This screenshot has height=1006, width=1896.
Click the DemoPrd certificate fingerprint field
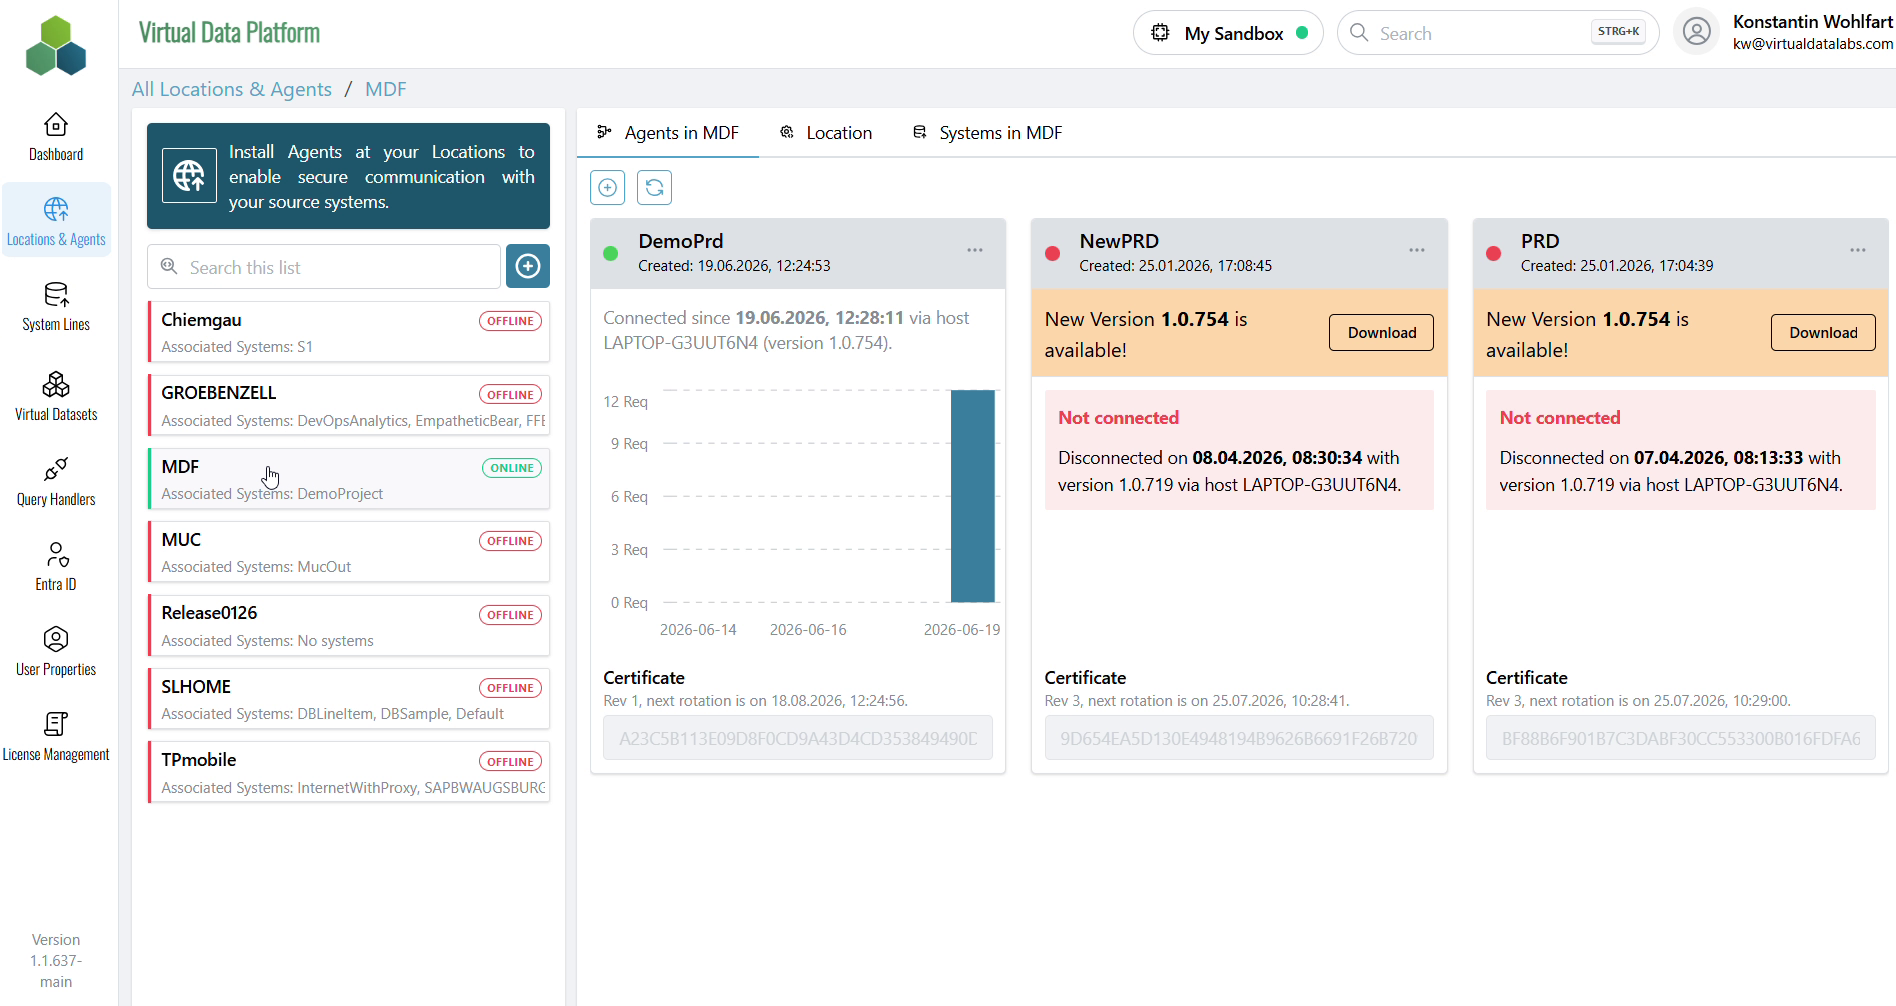[798, 738]
